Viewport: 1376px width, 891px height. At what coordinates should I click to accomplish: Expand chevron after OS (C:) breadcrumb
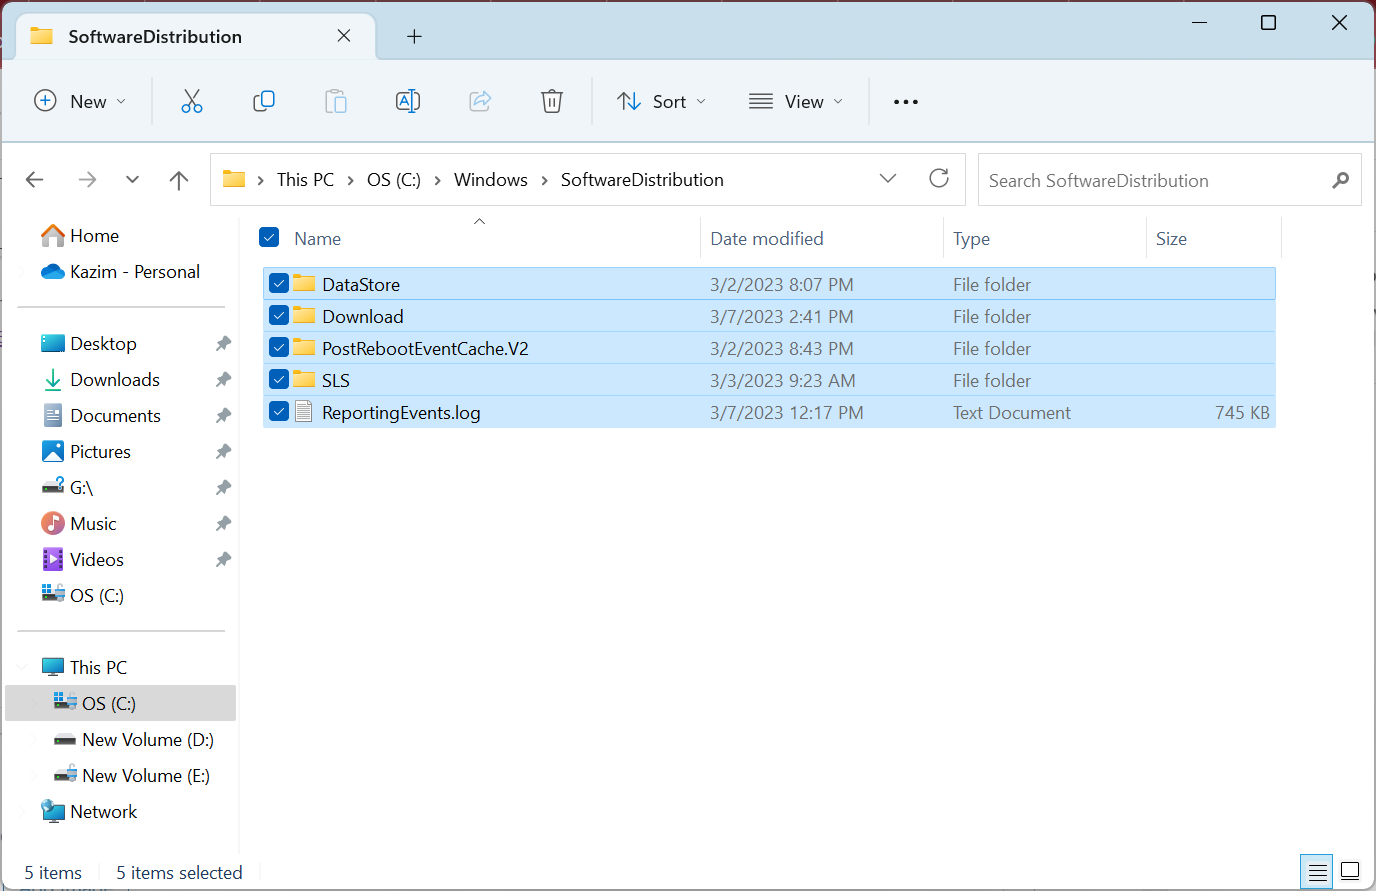click(x=438, y=180)
